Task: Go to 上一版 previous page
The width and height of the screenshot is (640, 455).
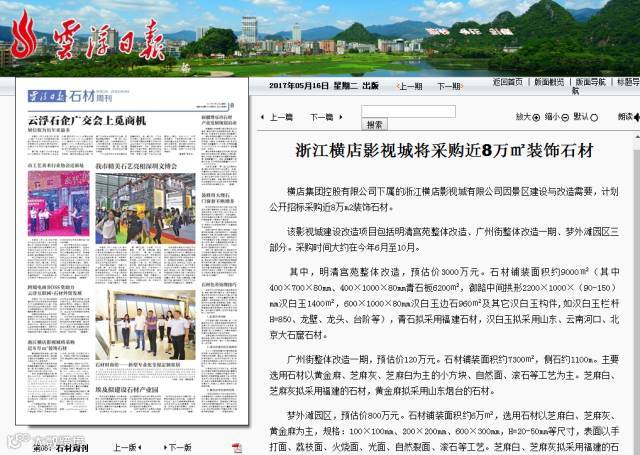Action: click(127, 448)
